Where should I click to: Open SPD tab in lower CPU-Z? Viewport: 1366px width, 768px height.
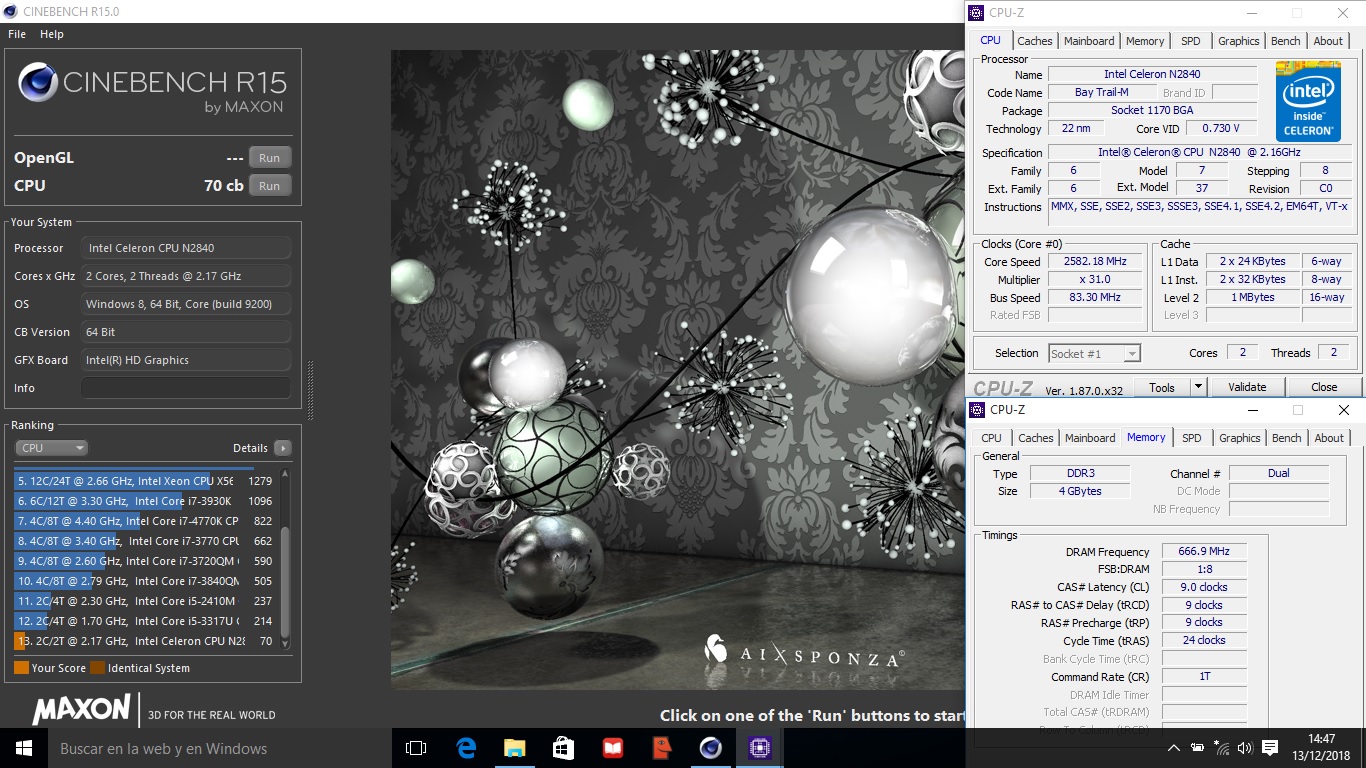(1191, 438)
